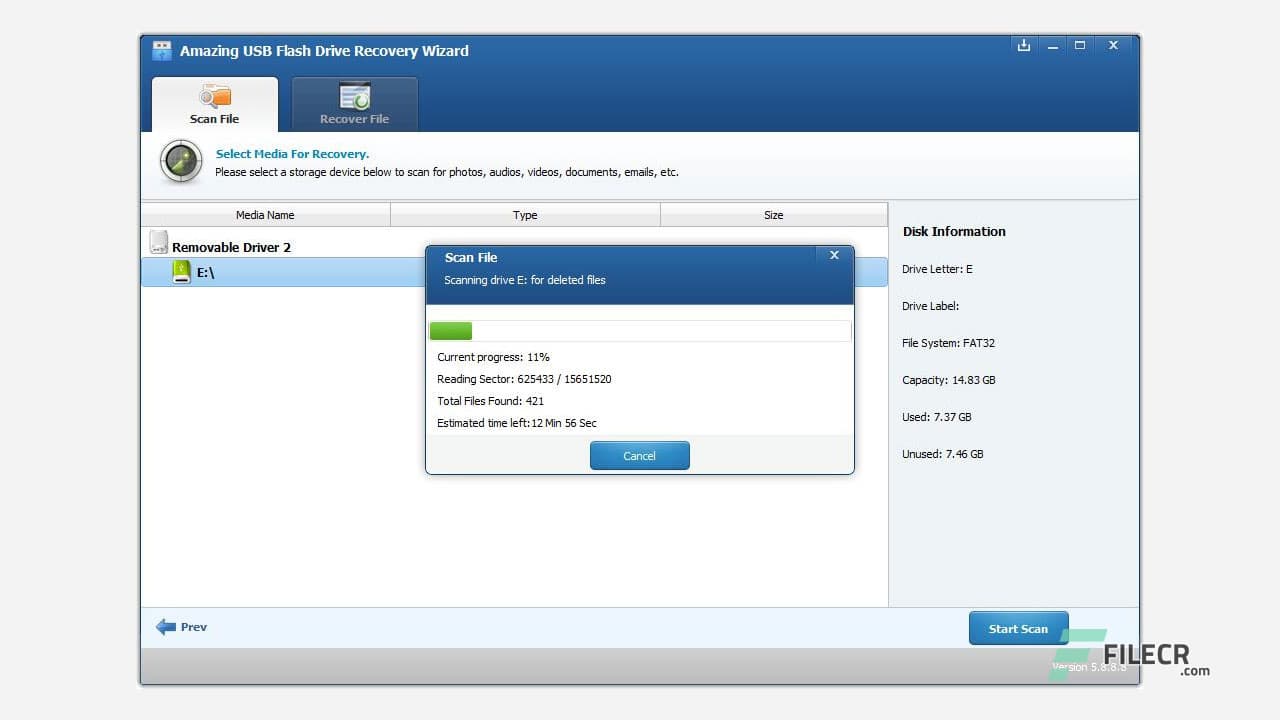Screen dimensions: 1280x720
Task: Cancel the running scan
Action: coord(639,455)
